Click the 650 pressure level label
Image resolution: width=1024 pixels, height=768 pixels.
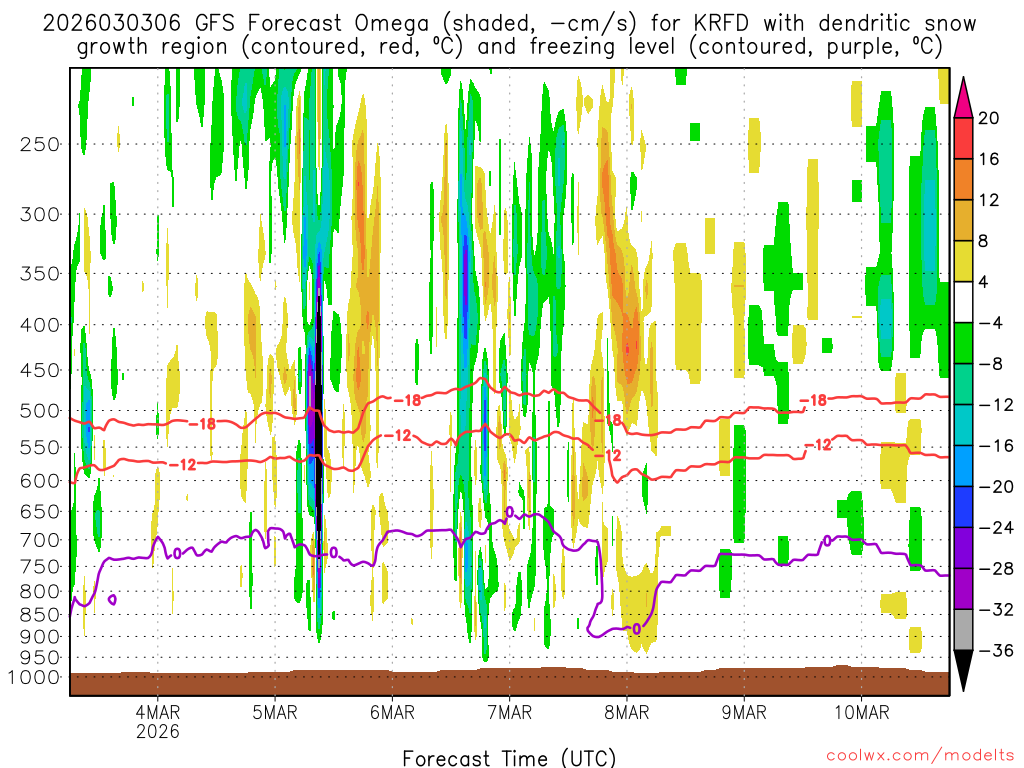pos(40,511)
